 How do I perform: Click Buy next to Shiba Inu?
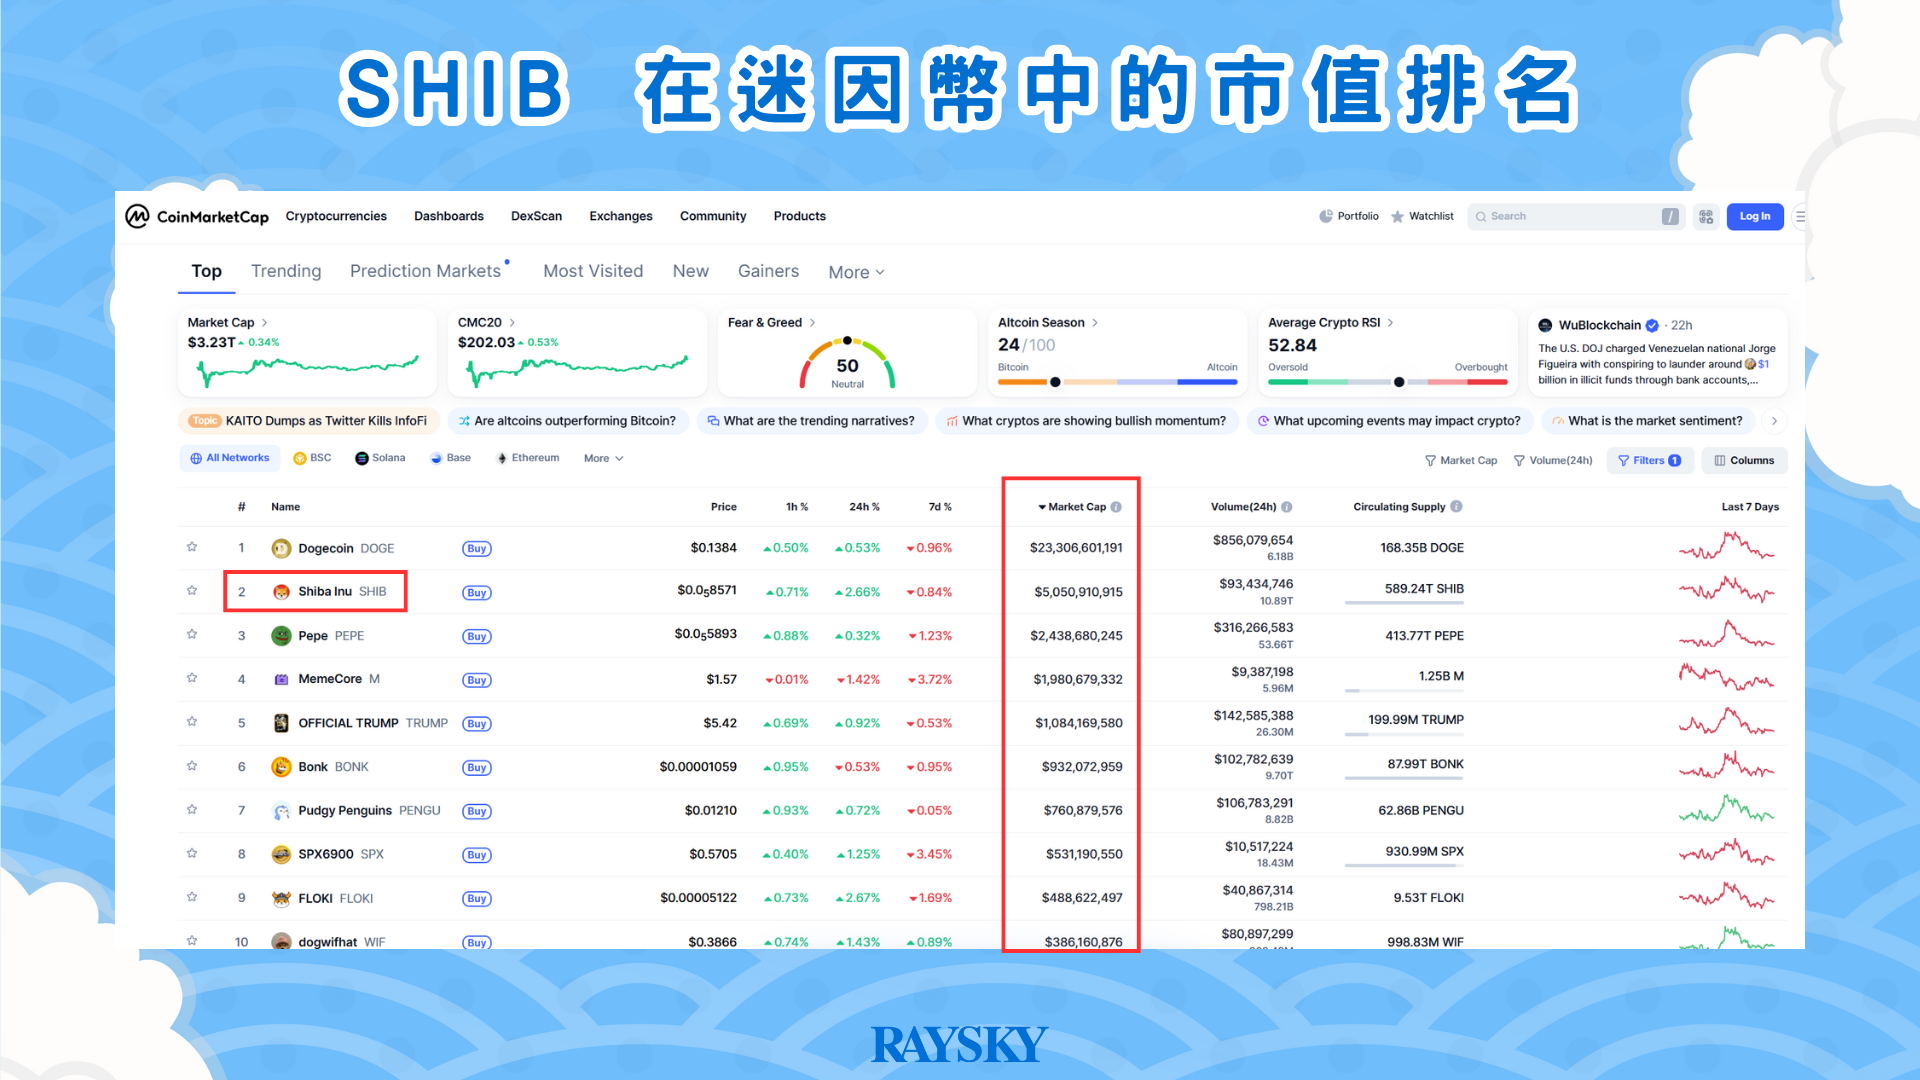[477, 592]
